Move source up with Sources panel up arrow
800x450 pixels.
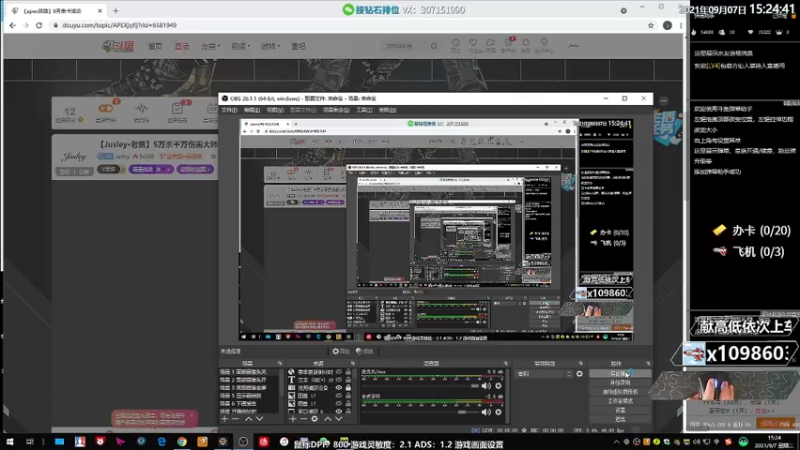(328, 418)
